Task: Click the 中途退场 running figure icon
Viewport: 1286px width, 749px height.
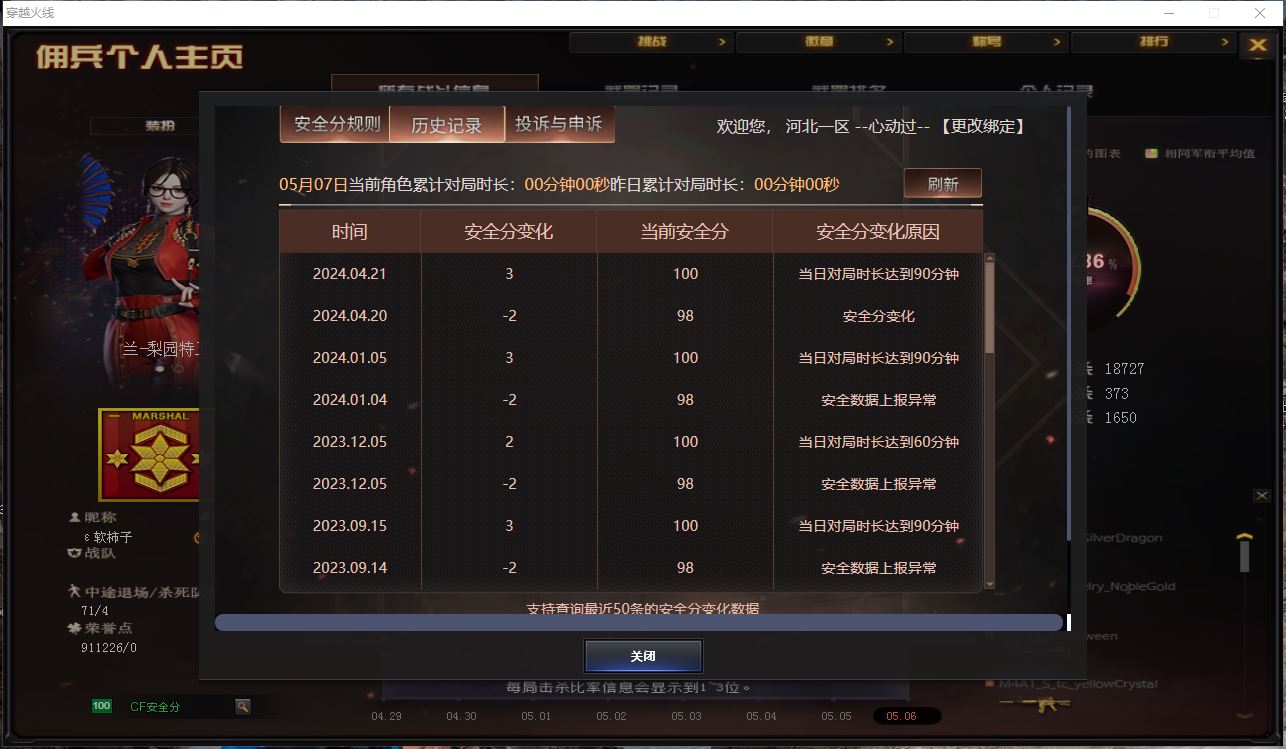Action: click(73, 592)
